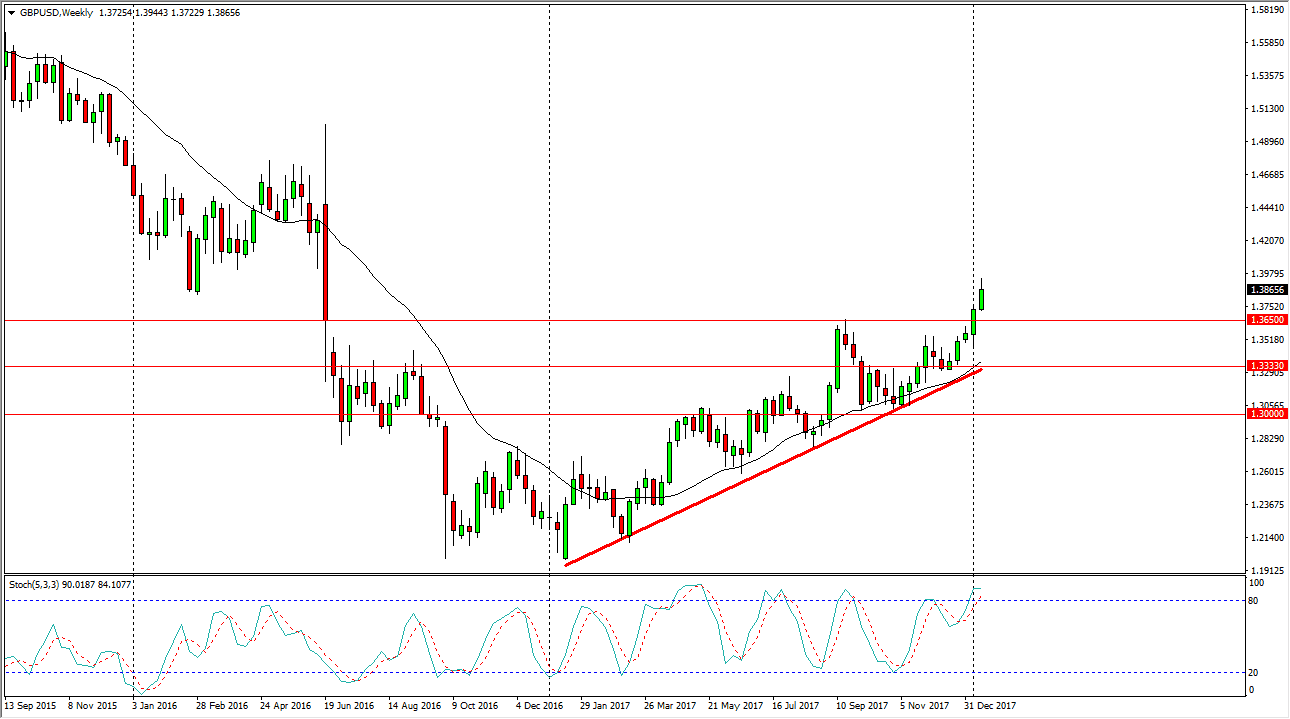Click the middle vertical dashed line
This screenshot has width=1290, height=719.
[548, 300]
